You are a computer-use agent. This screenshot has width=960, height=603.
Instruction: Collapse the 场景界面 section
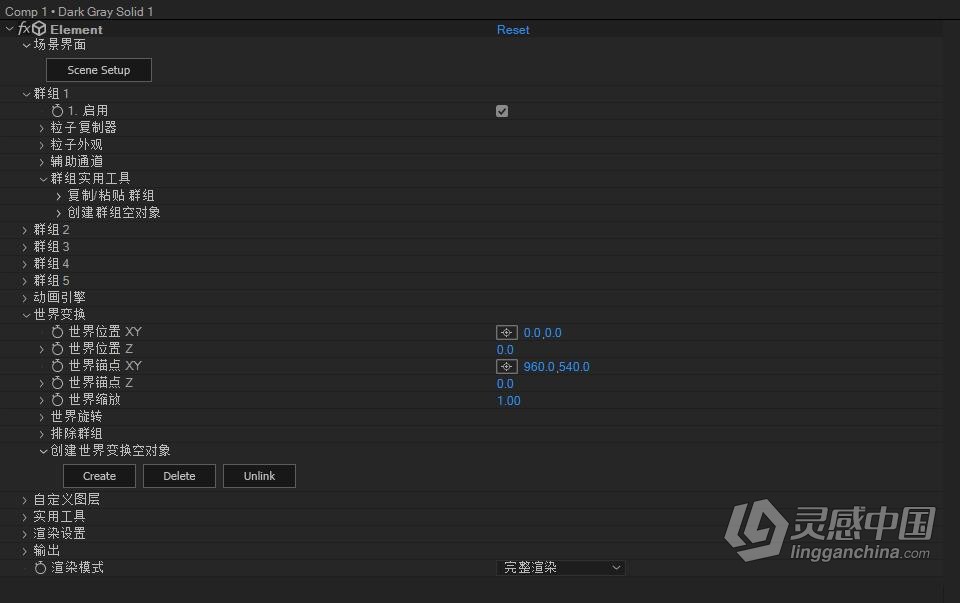pos(26,45)
